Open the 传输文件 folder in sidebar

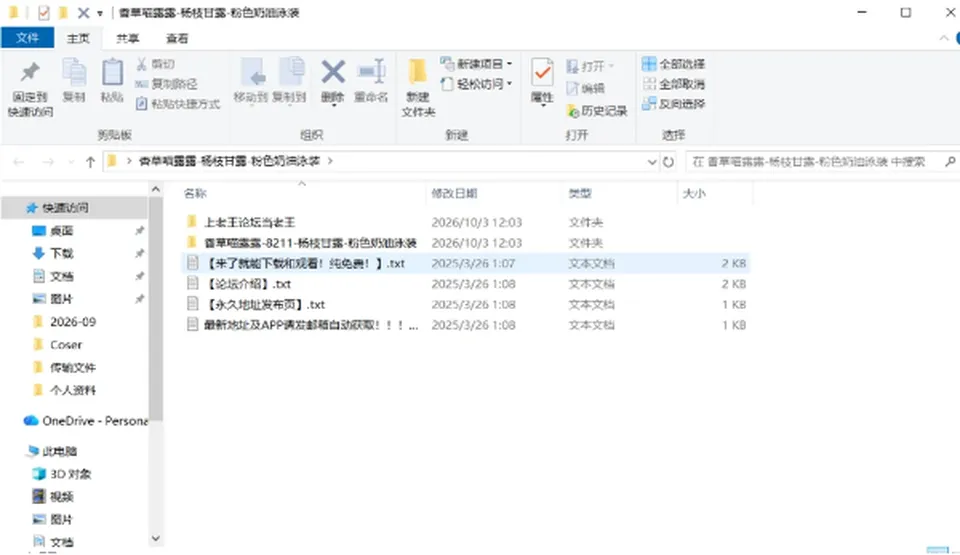click(73, 368)
